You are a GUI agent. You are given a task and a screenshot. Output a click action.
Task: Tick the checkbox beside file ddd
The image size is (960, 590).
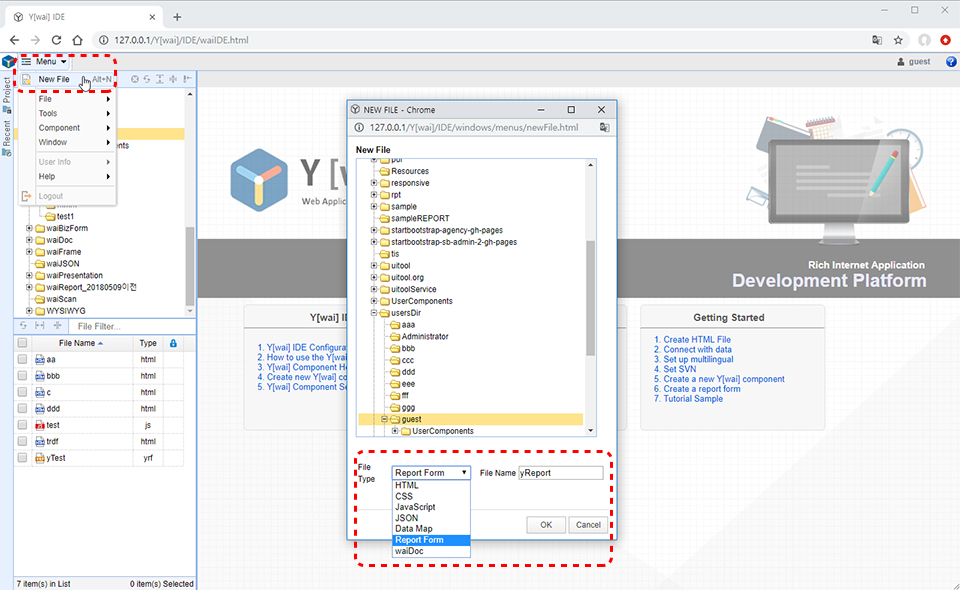(x=22, y=409)
